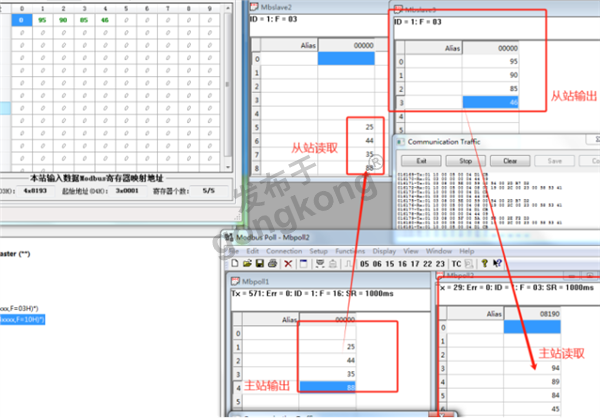Select function 15 toolbar button
Image resolution: width=600 pixels, height=418 pixels.
click(x=390, y=264)
